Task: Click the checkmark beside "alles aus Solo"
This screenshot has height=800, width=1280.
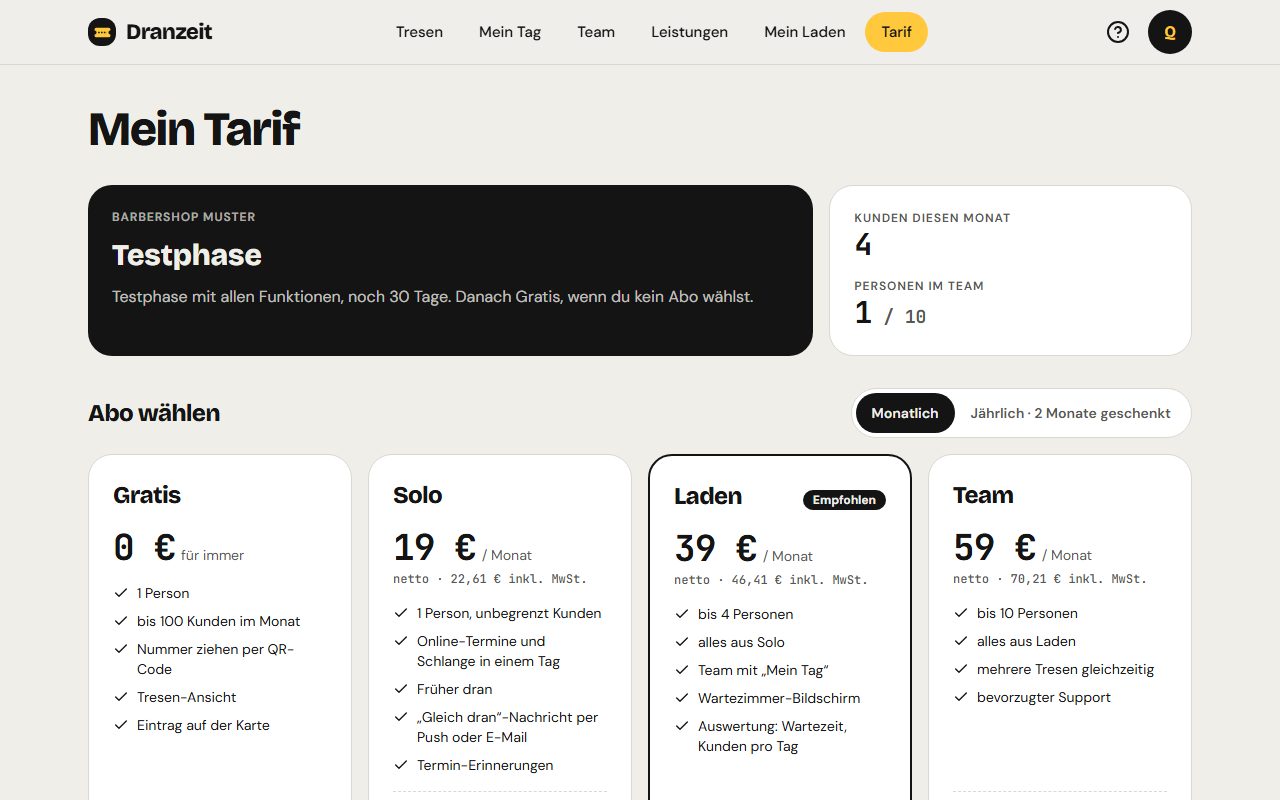Action: (682, 642)
